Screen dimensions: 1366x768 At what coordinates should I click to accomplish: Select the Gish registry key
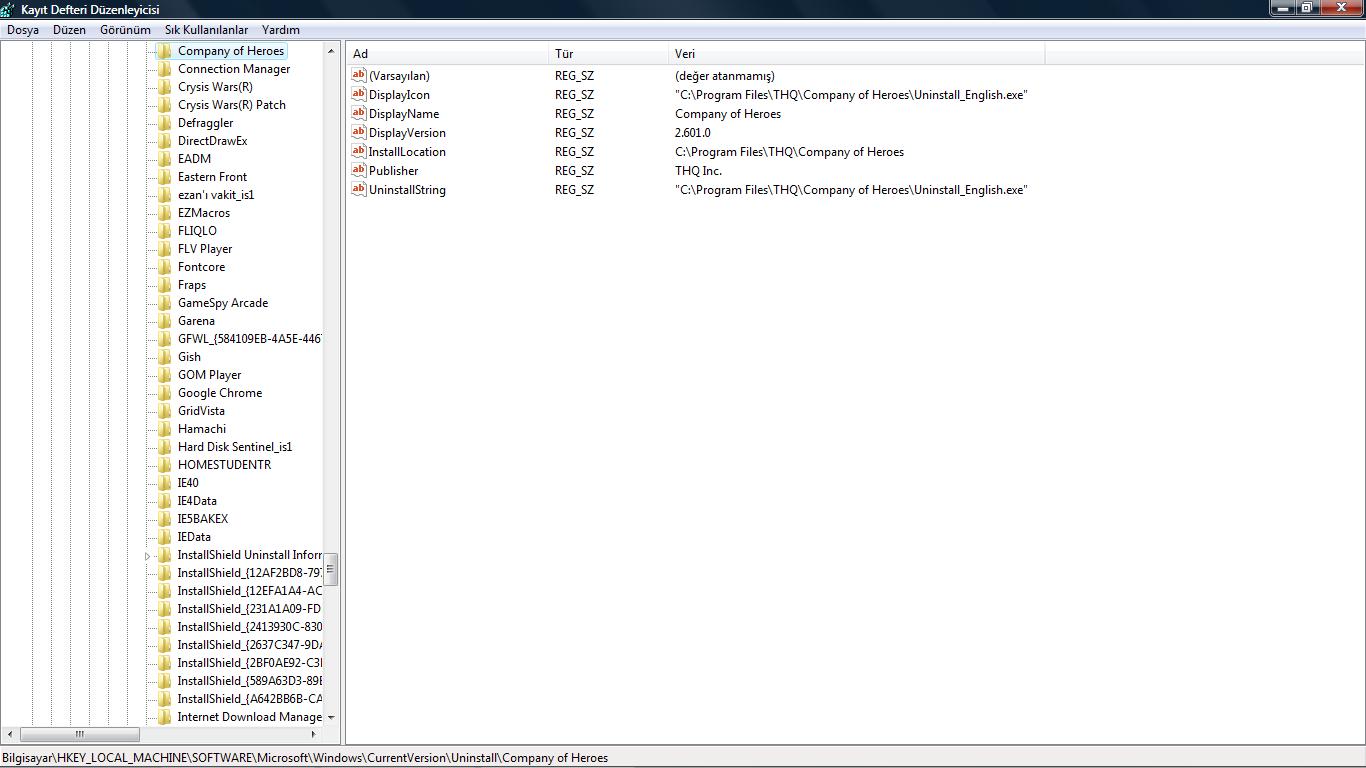click(x=189, y=357)
